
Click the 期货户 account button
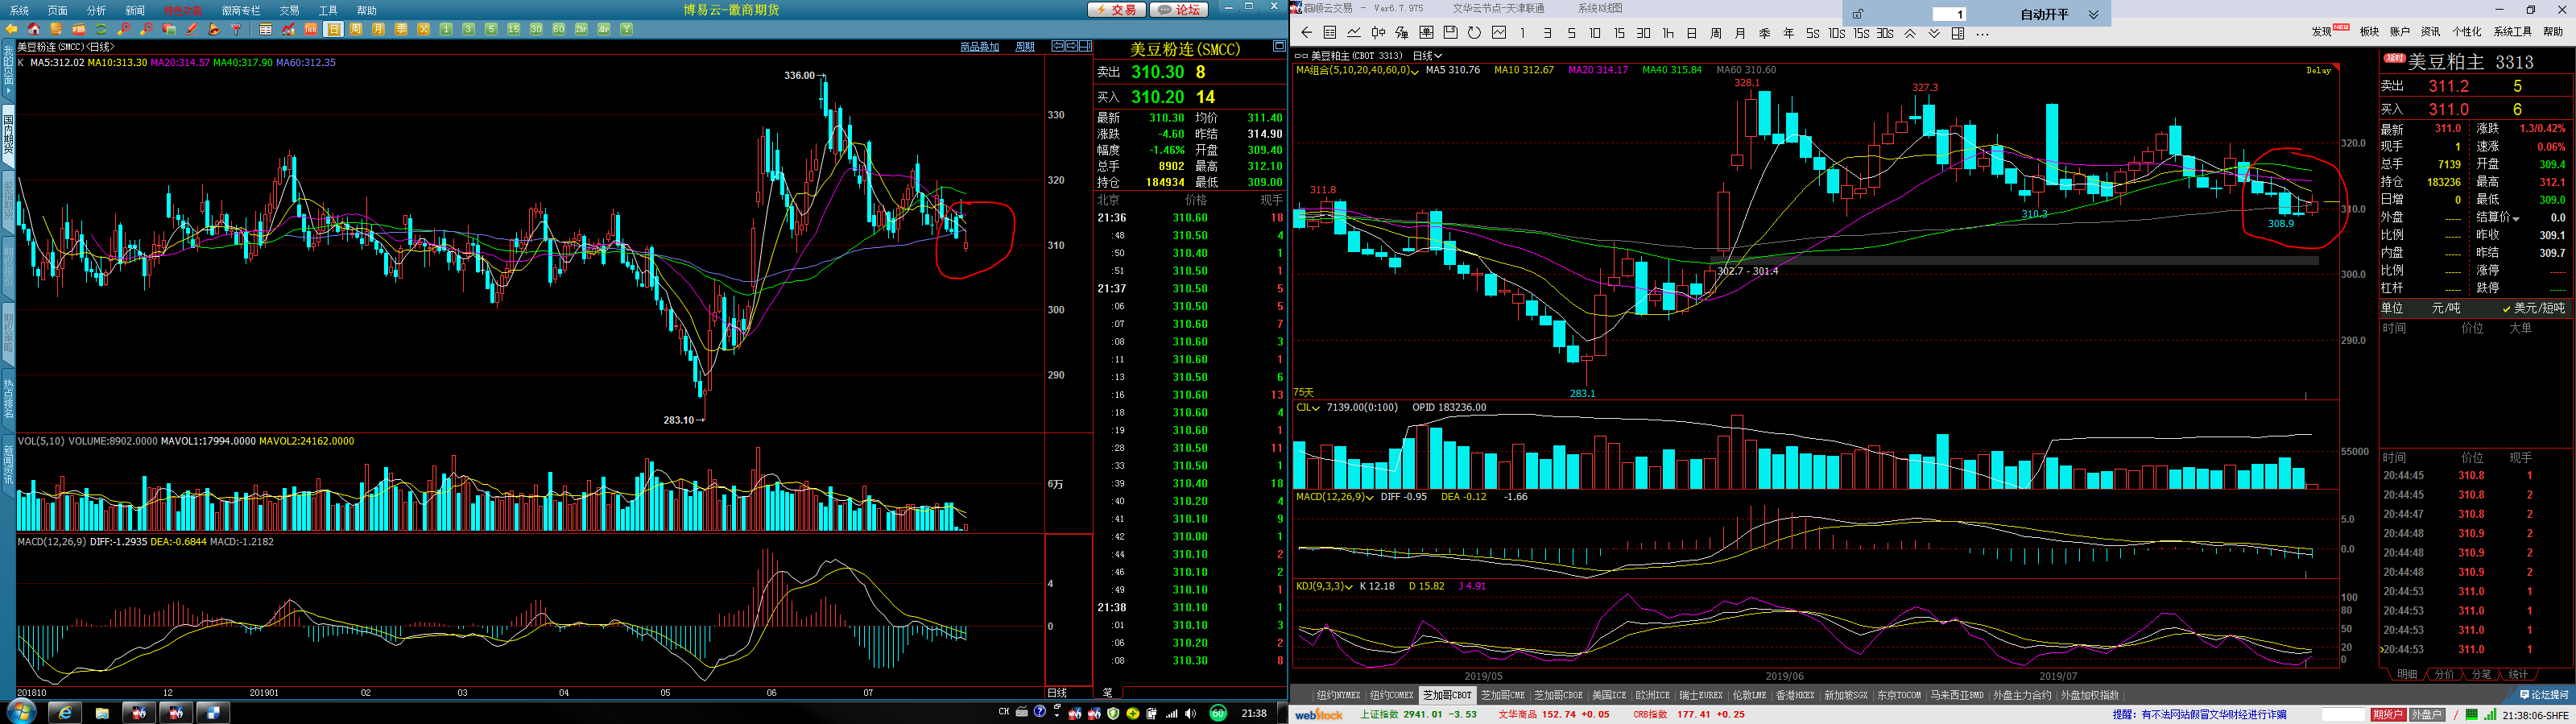[x=2387, y=714]
